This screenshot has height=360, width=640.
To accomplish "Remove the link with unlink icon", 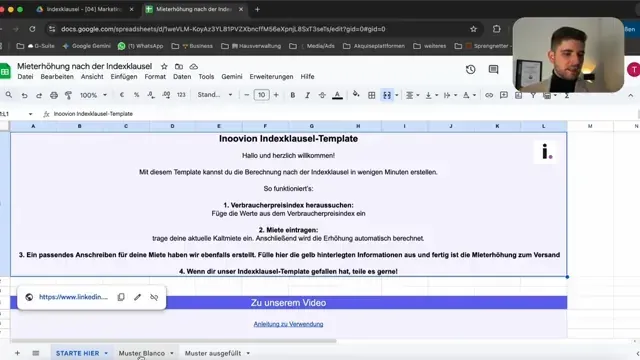I will (x=154, y=297).
